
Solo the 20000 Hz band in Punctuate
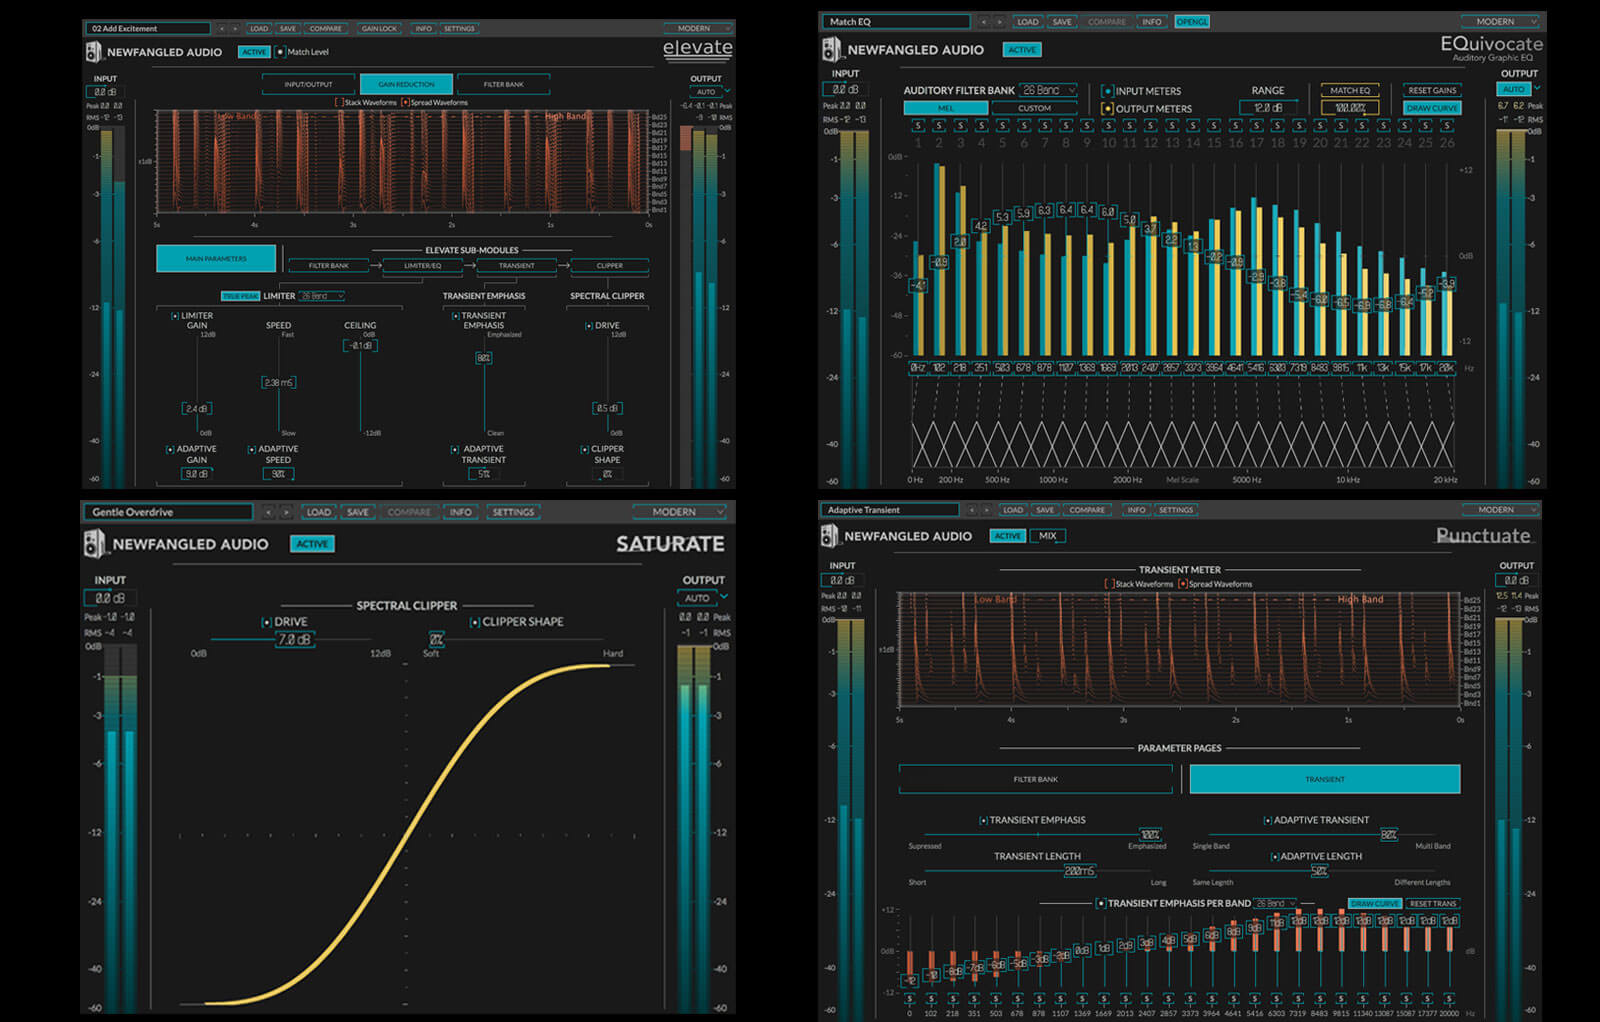click(1449, 998)
